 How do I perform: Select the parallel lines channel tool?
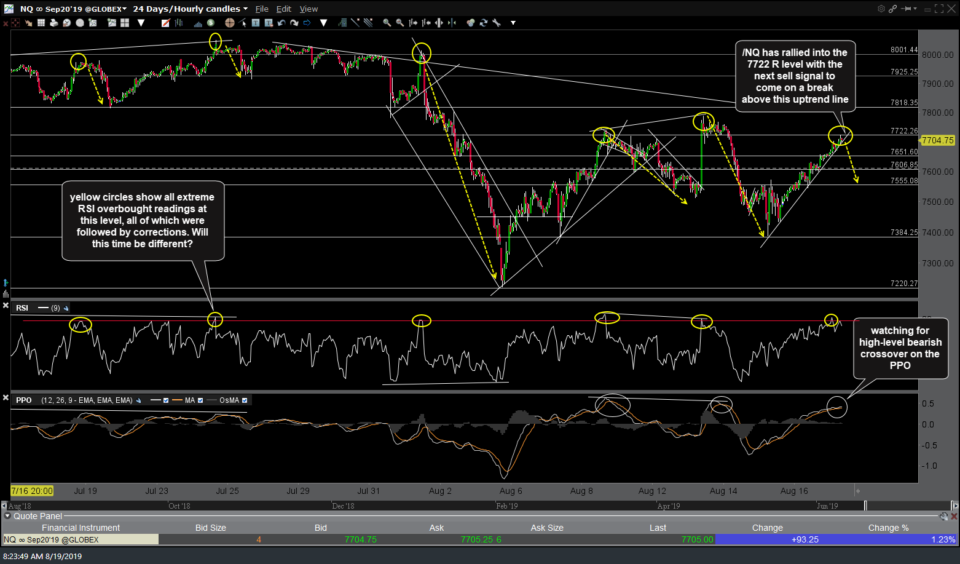(x=369, y=23)
